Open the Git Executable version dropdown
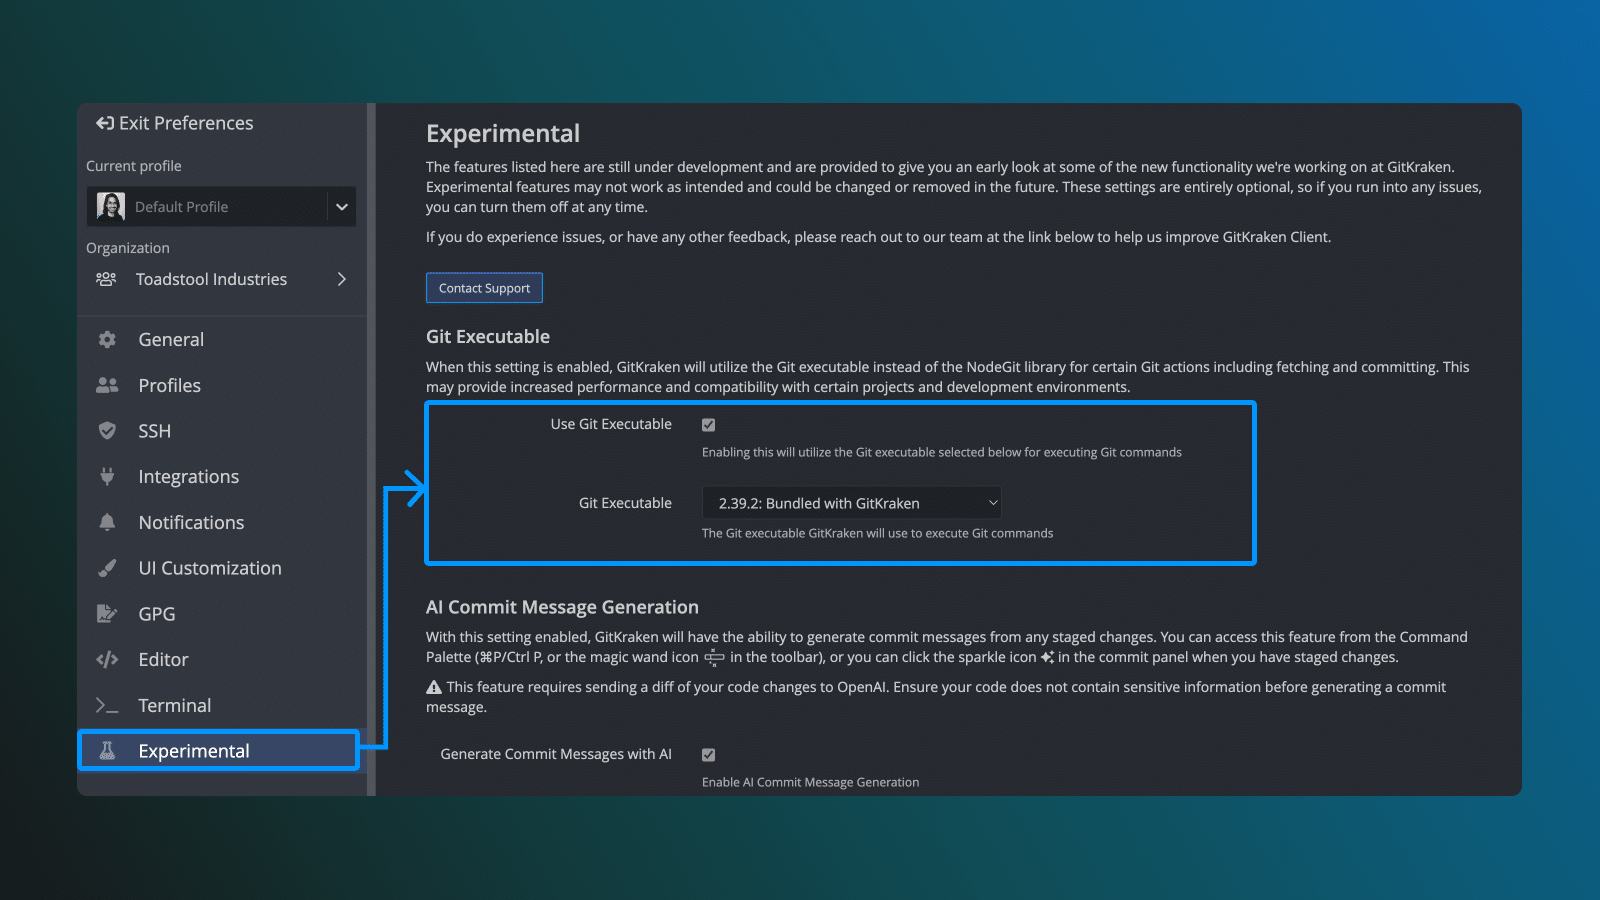This screenshot has height=900, width=1600. pyautogui.click(x=851, y=502)
